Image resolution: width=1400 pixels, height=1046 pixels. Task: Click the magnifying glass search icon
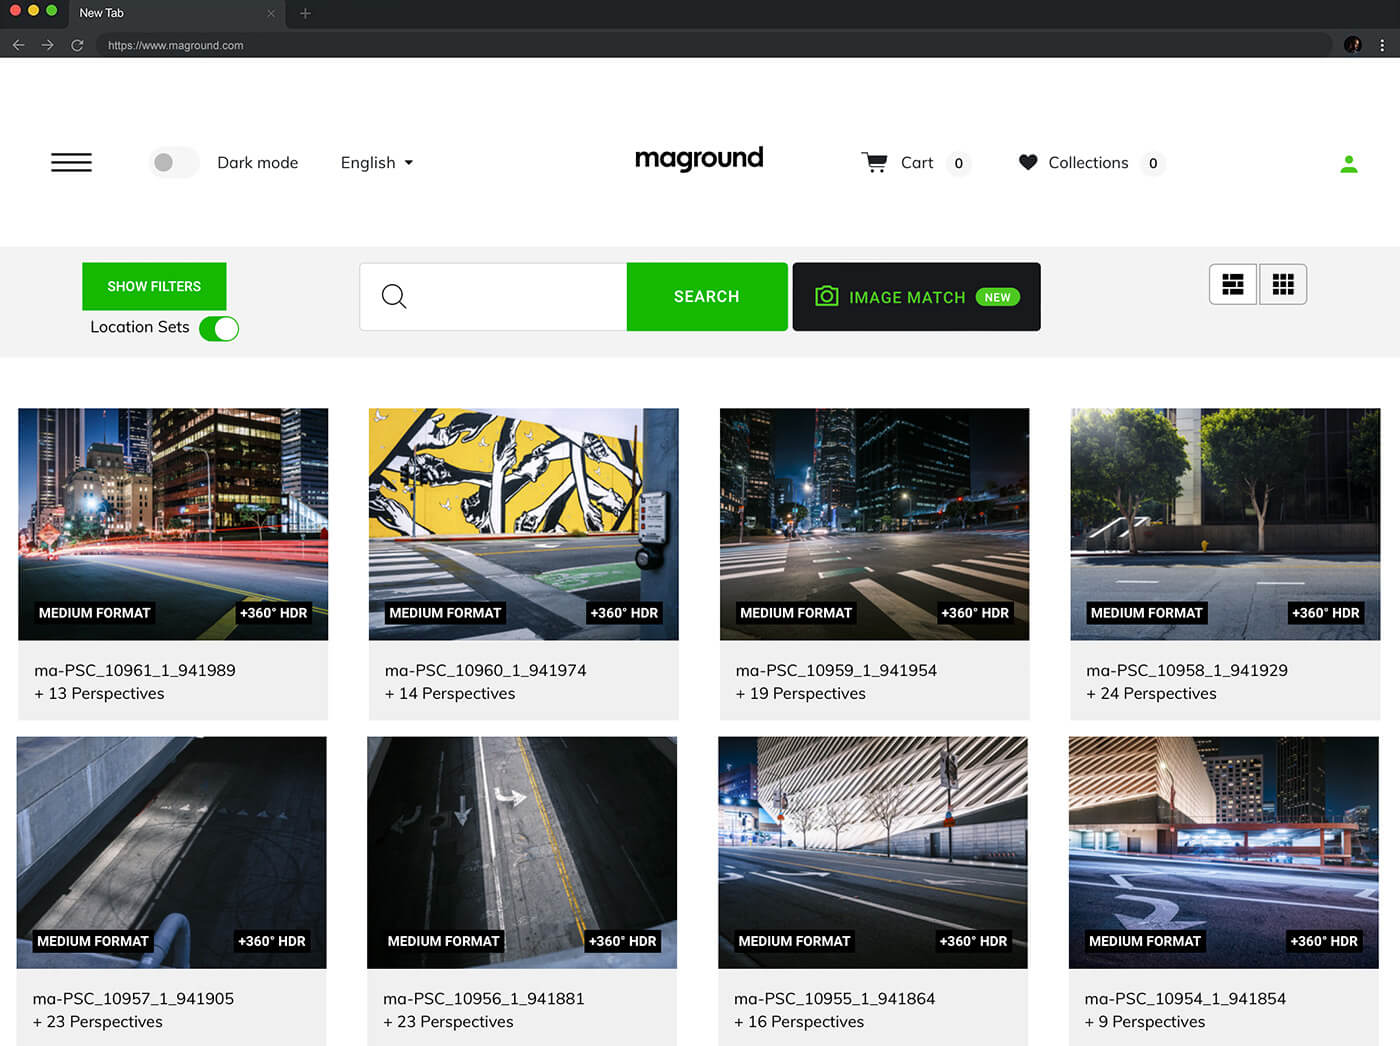394,297
